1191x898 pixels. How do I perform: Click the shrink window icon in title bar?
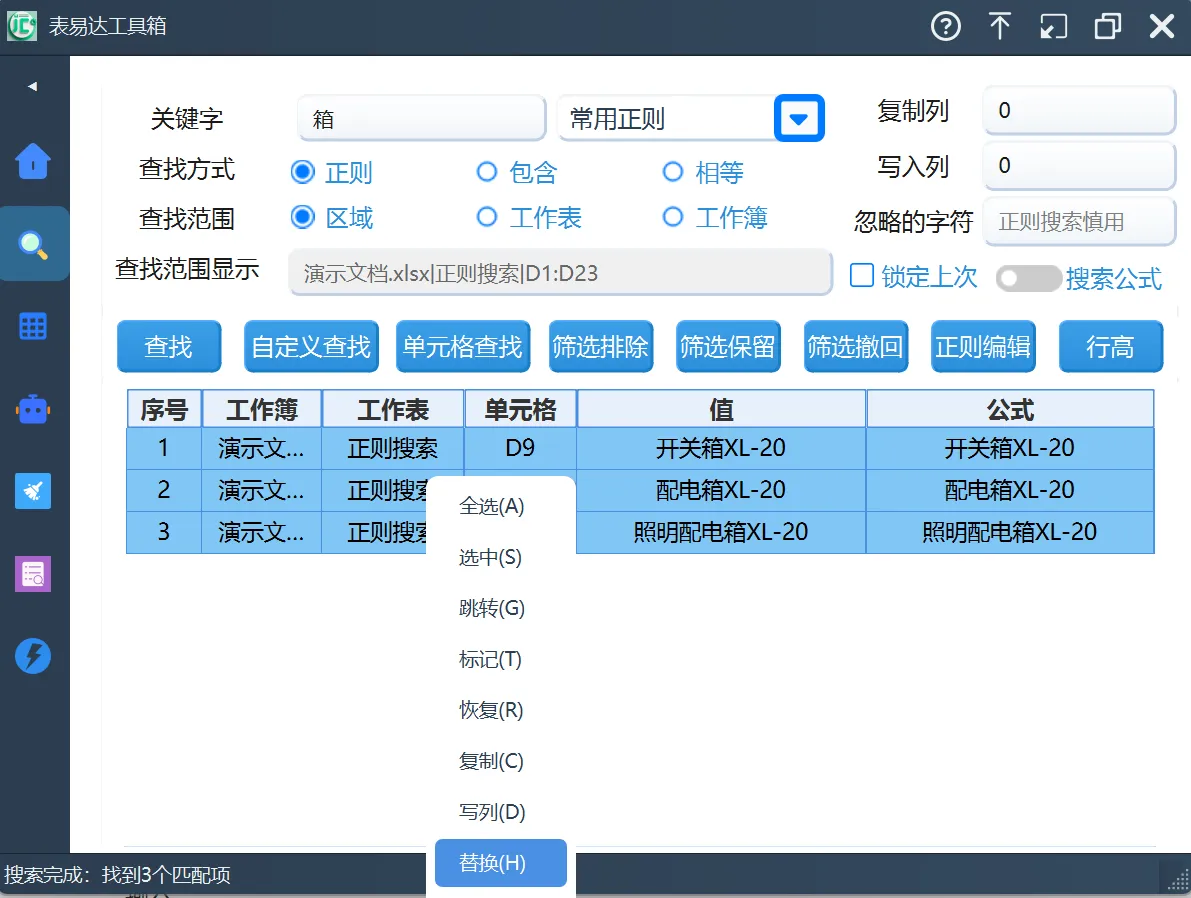tap(1054, 27)
